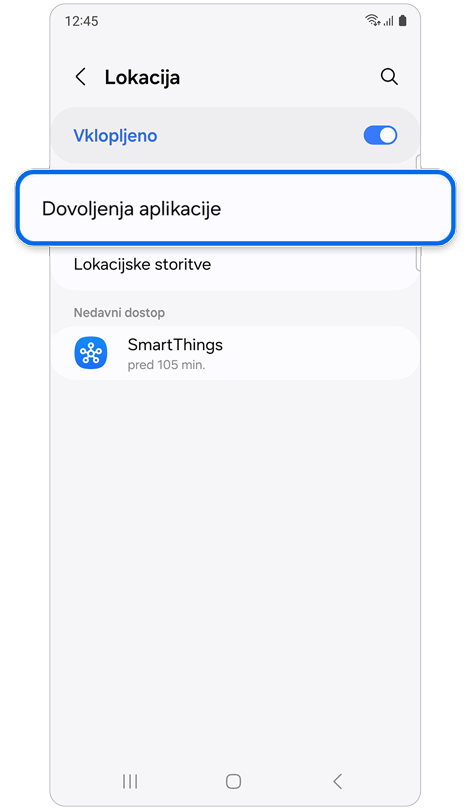Screen dimensions: 470x810
Task: Tap the Wi-Fi status icon
Action: click(372, 21)
